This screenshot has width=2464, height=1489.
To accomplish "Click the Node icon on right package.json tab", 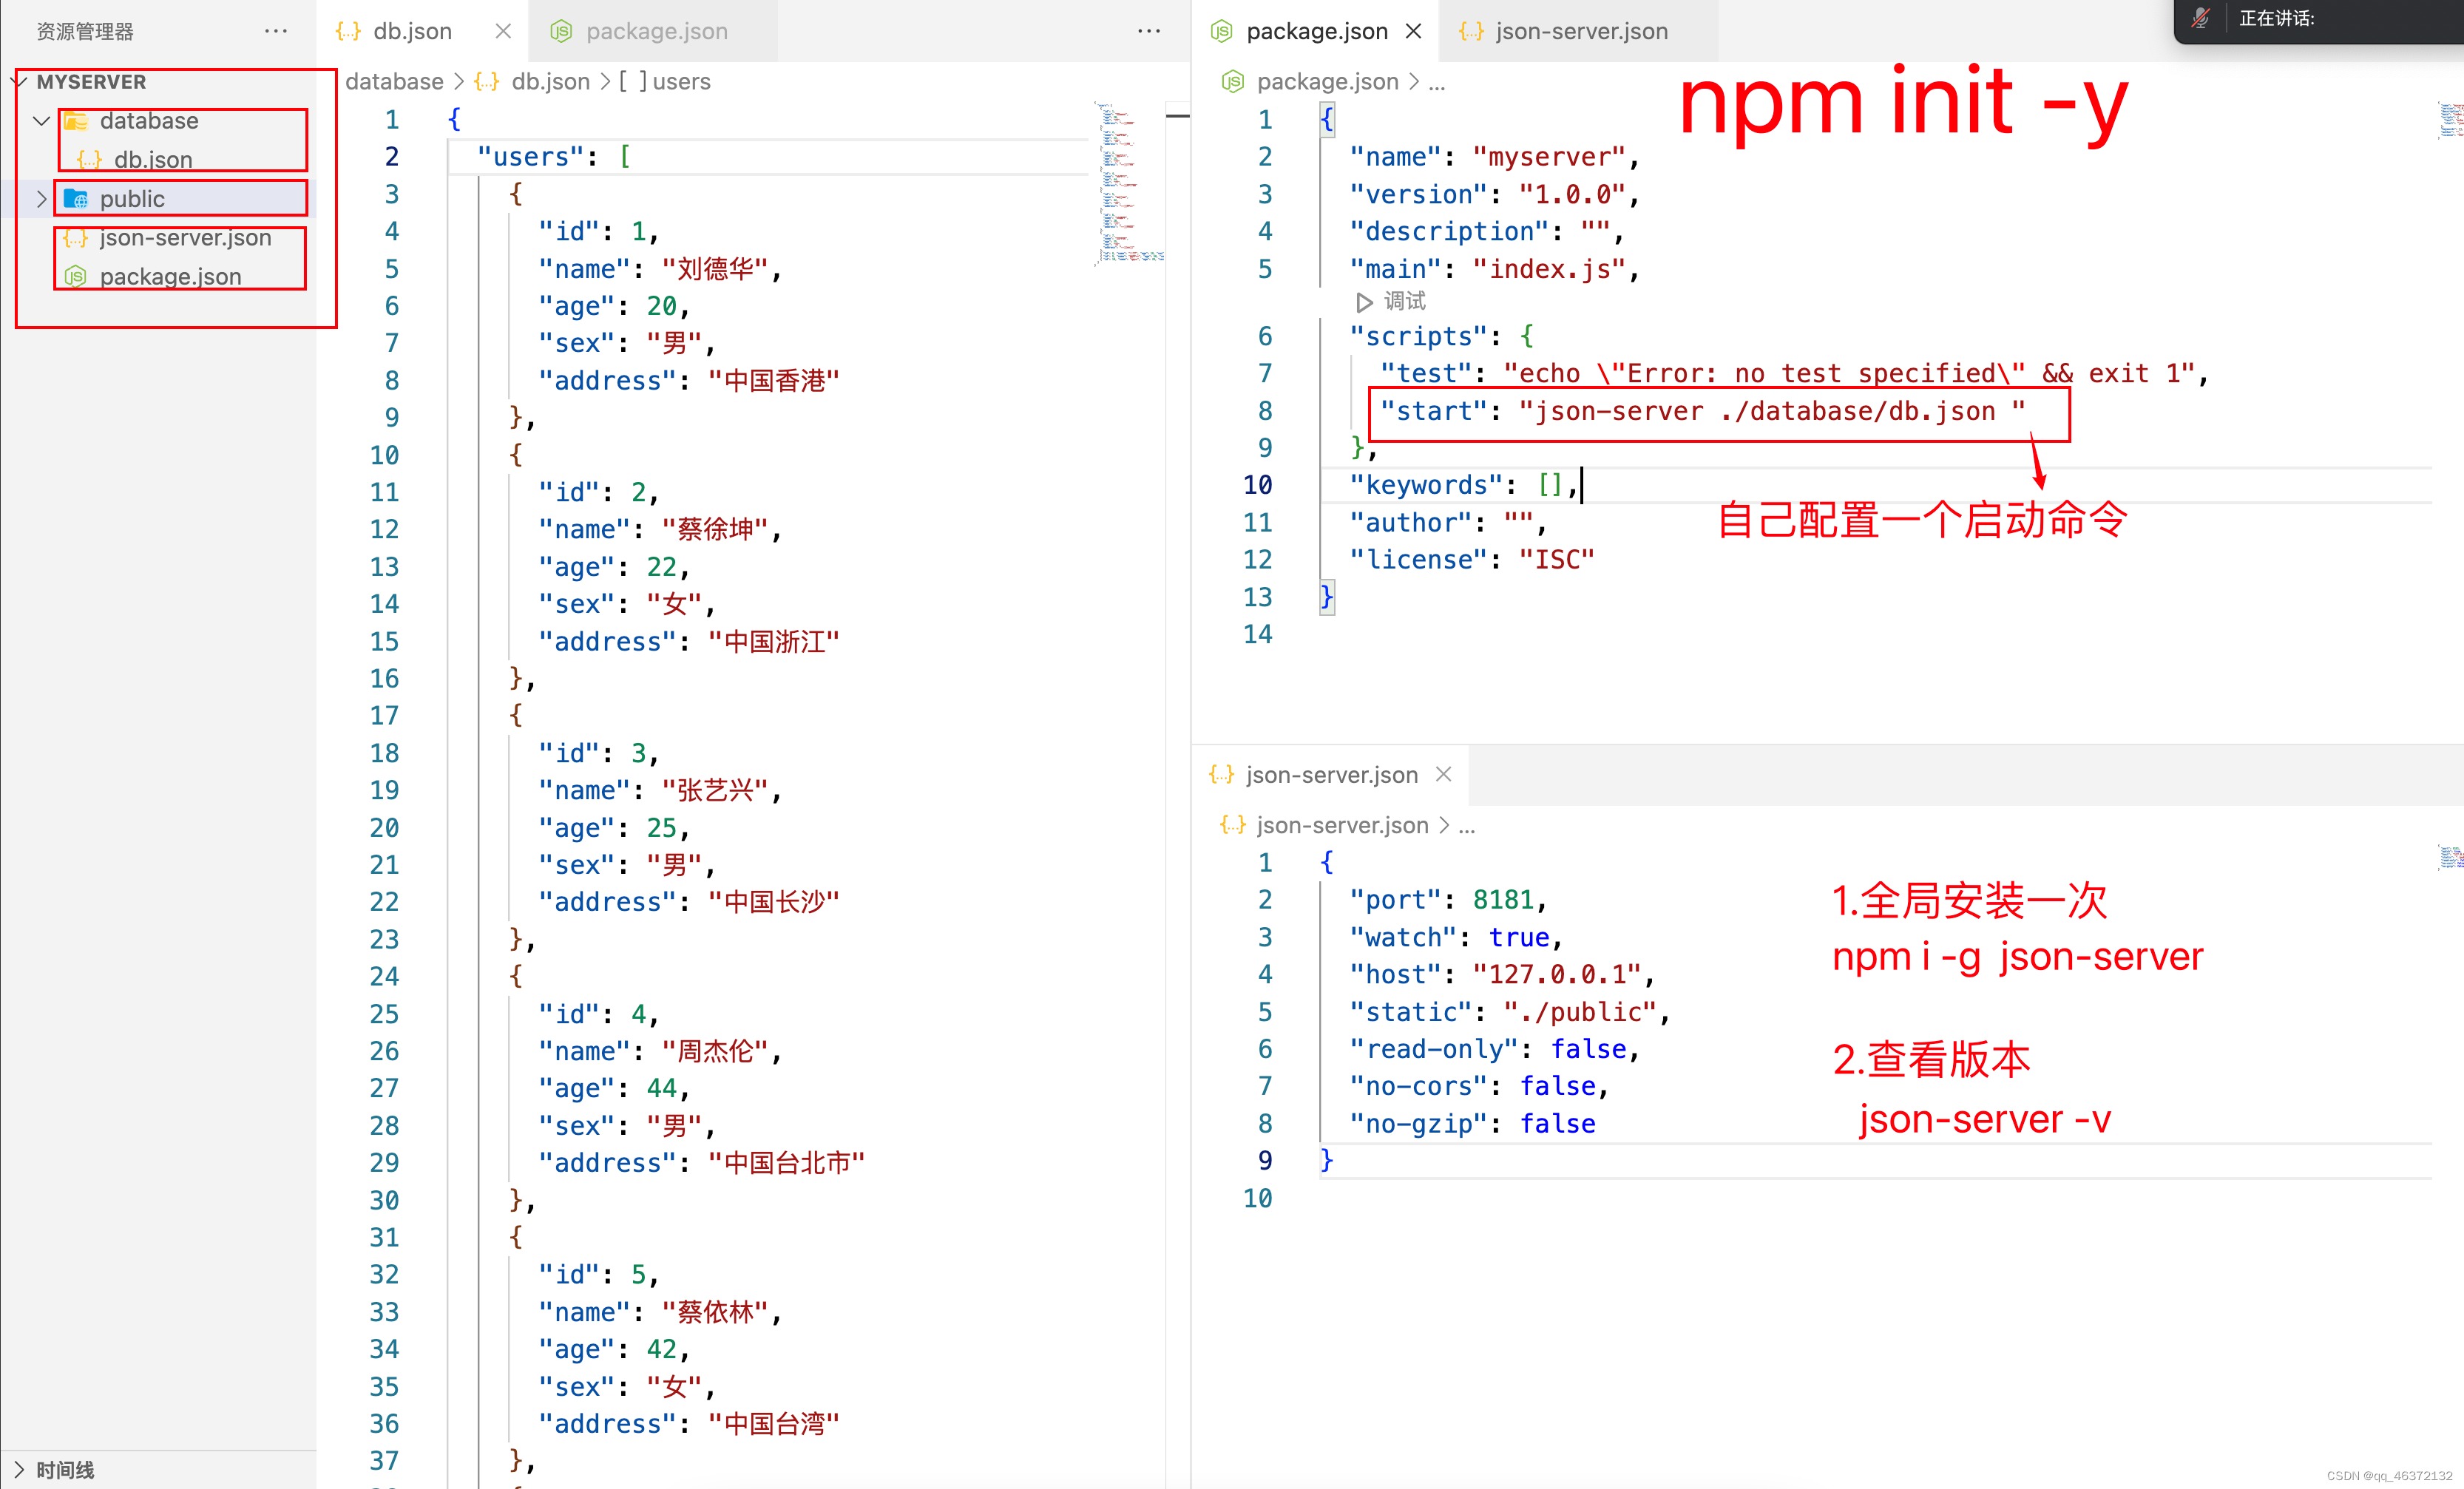I will coord(1221,31).
